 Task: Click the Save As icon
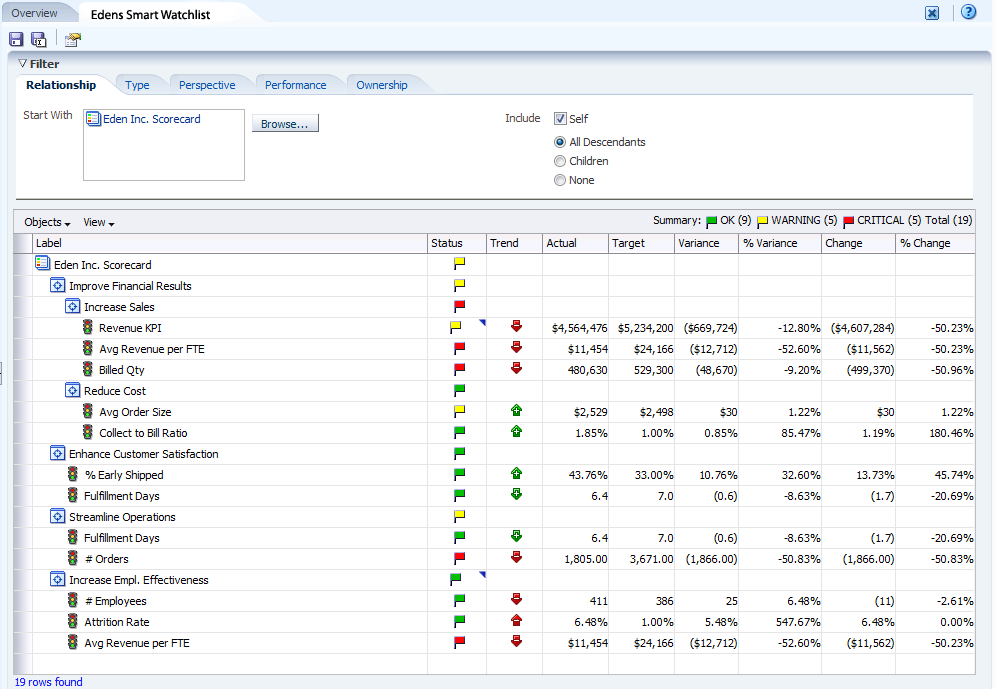point(39,39)
